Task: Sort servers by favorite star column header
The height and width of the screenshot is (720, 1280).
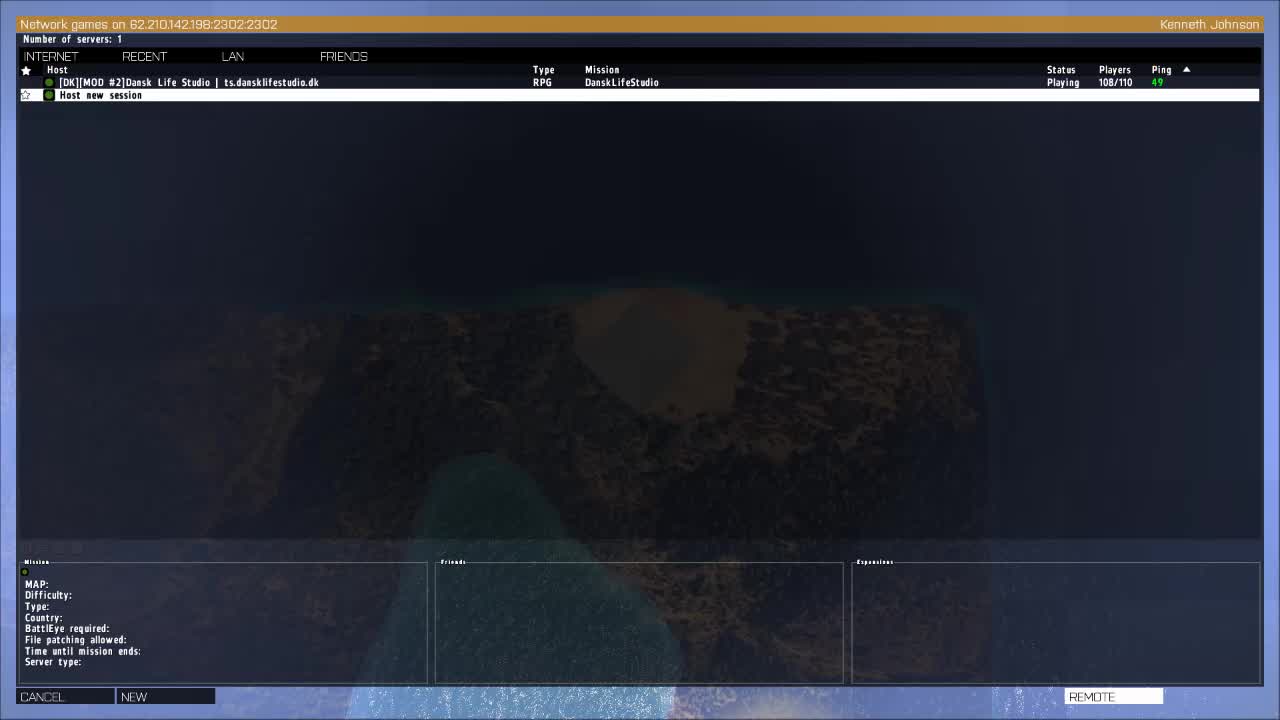Action: pyautogui.click(x=26, y=70)
